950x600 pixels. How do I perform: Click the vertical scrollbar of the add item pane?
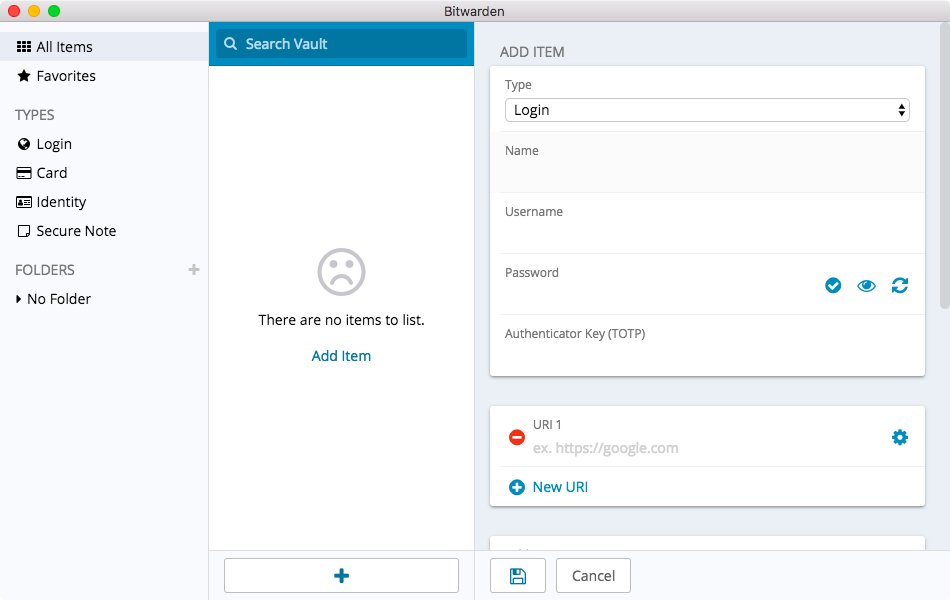click(945, 167)
